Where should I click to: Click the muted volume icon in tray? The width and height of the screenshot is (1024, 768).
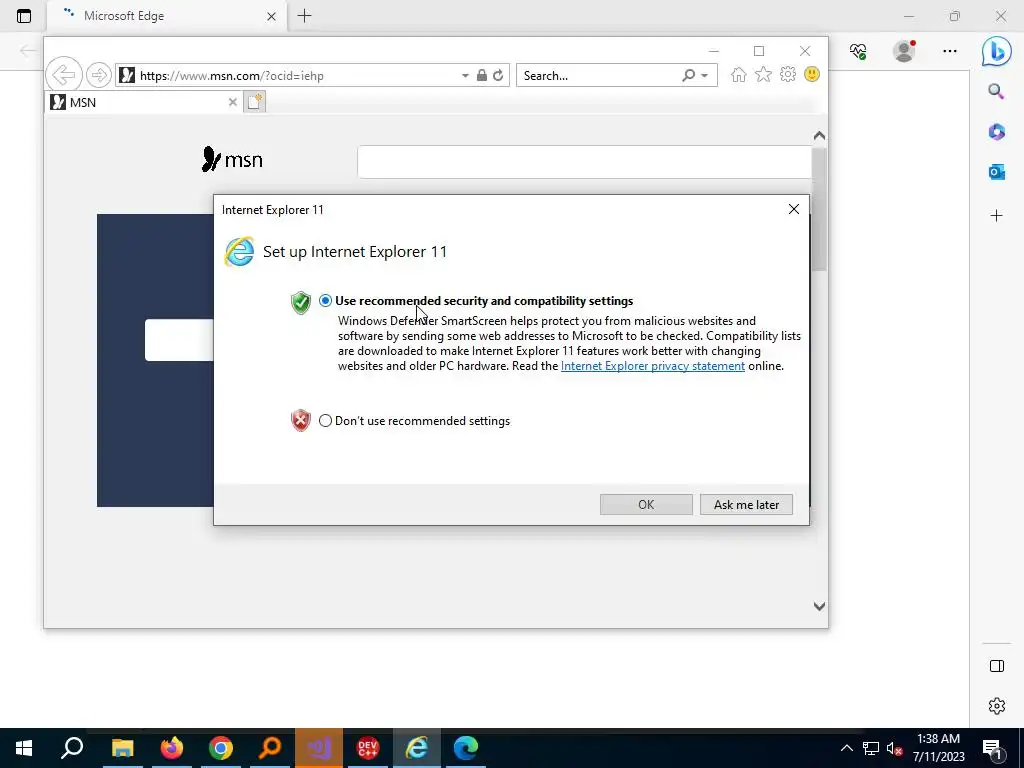tap(894, 748)
